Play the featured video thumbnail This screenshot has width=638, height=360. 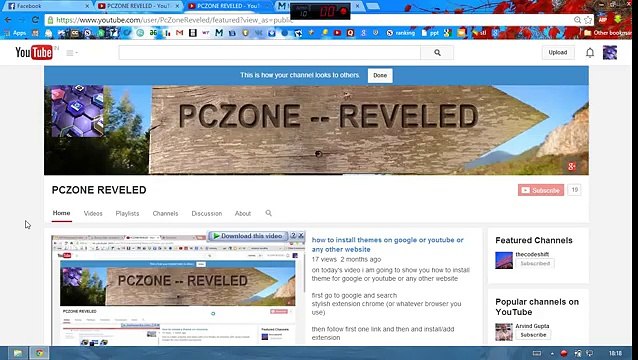click(x=178, y=290)
